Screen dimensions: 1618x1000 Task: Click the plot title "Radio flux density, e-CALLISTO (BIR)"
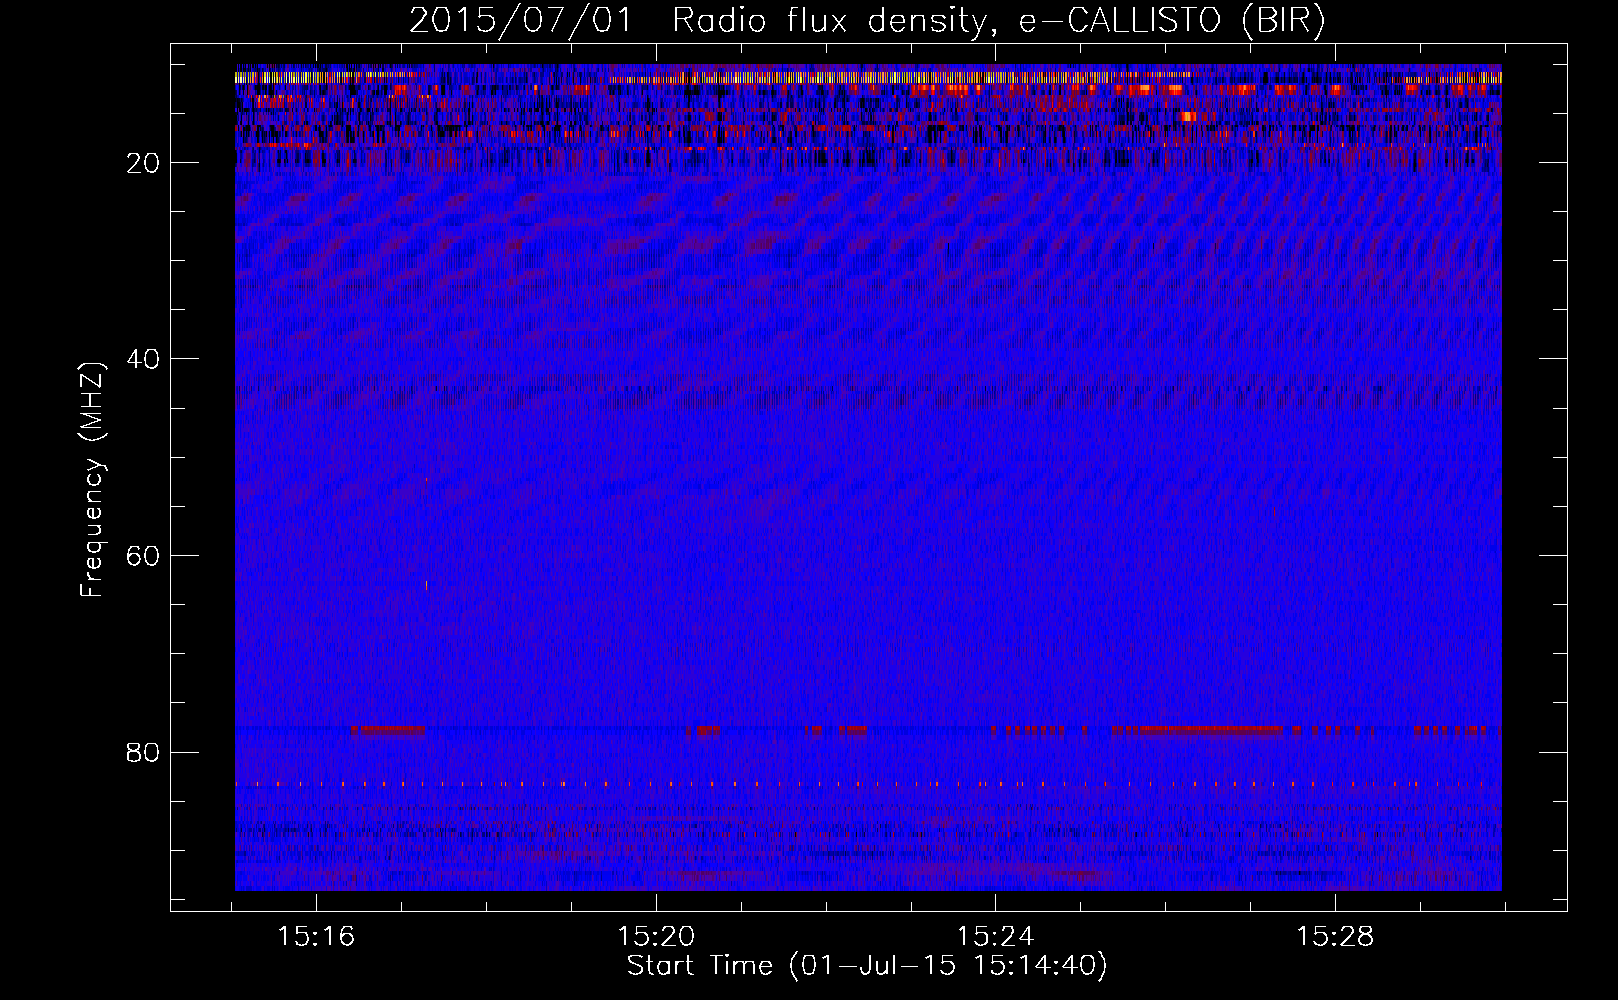coord(998,21)
